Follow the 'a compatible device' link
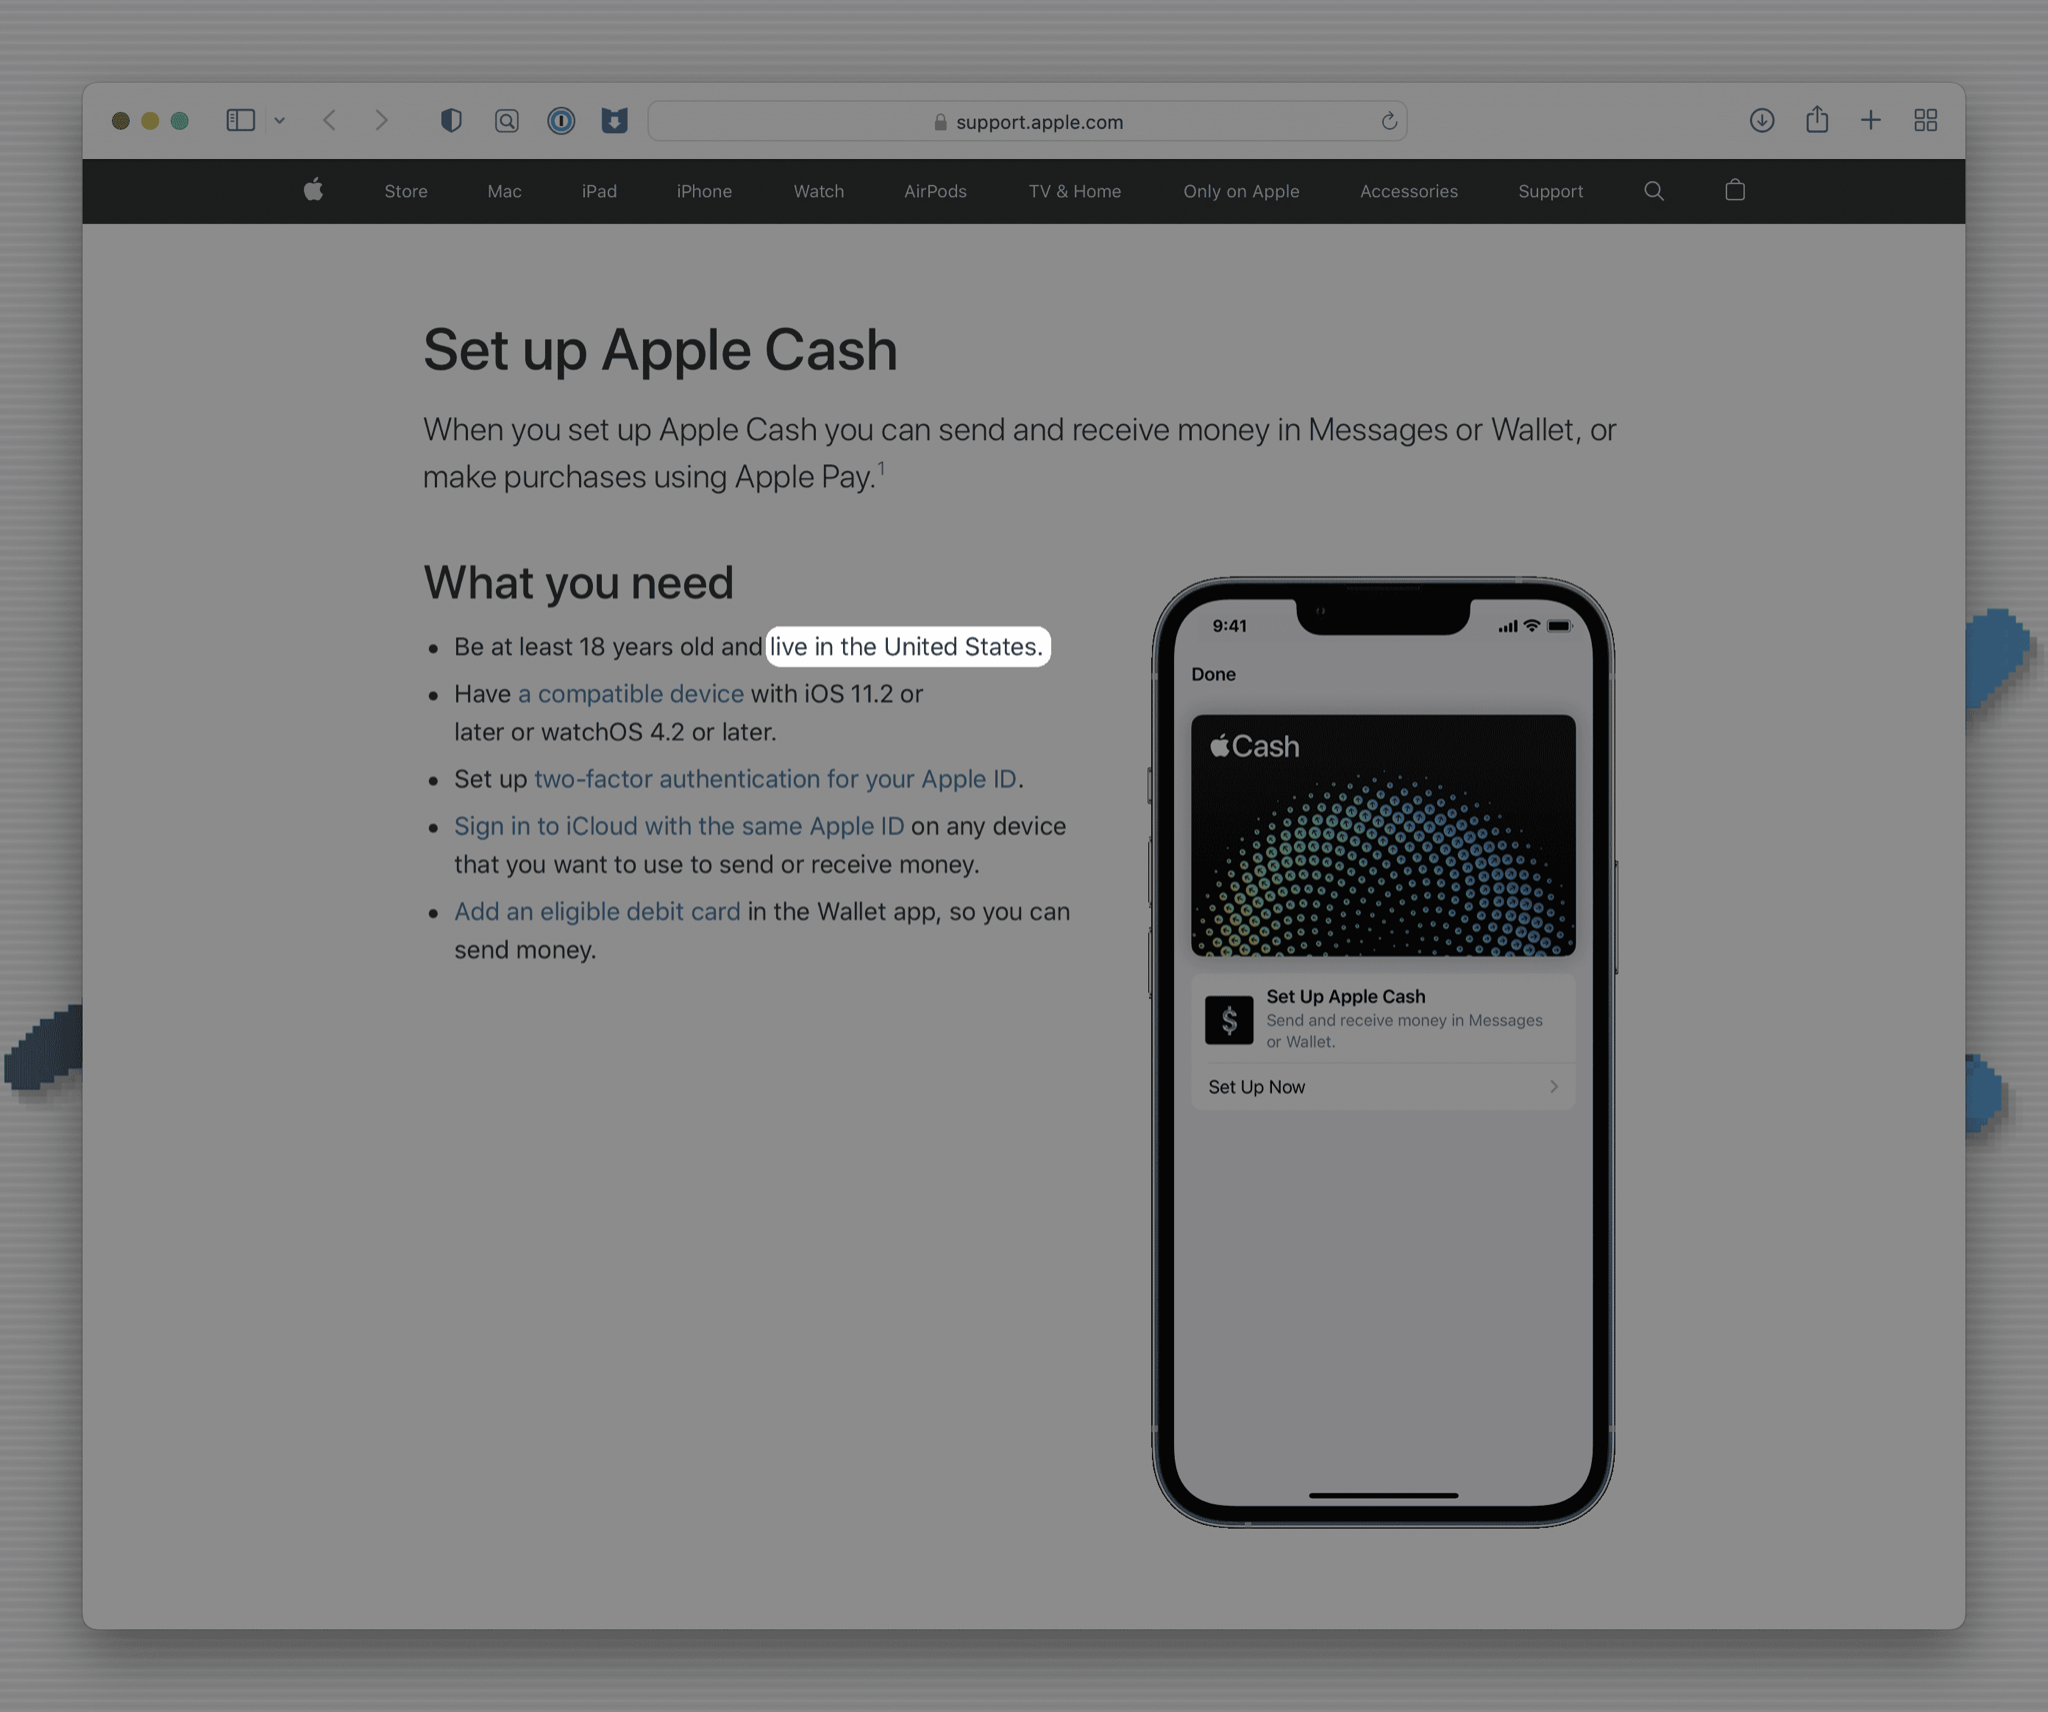This screenshot has height=1712, width=2048. [x=631, y=693]
